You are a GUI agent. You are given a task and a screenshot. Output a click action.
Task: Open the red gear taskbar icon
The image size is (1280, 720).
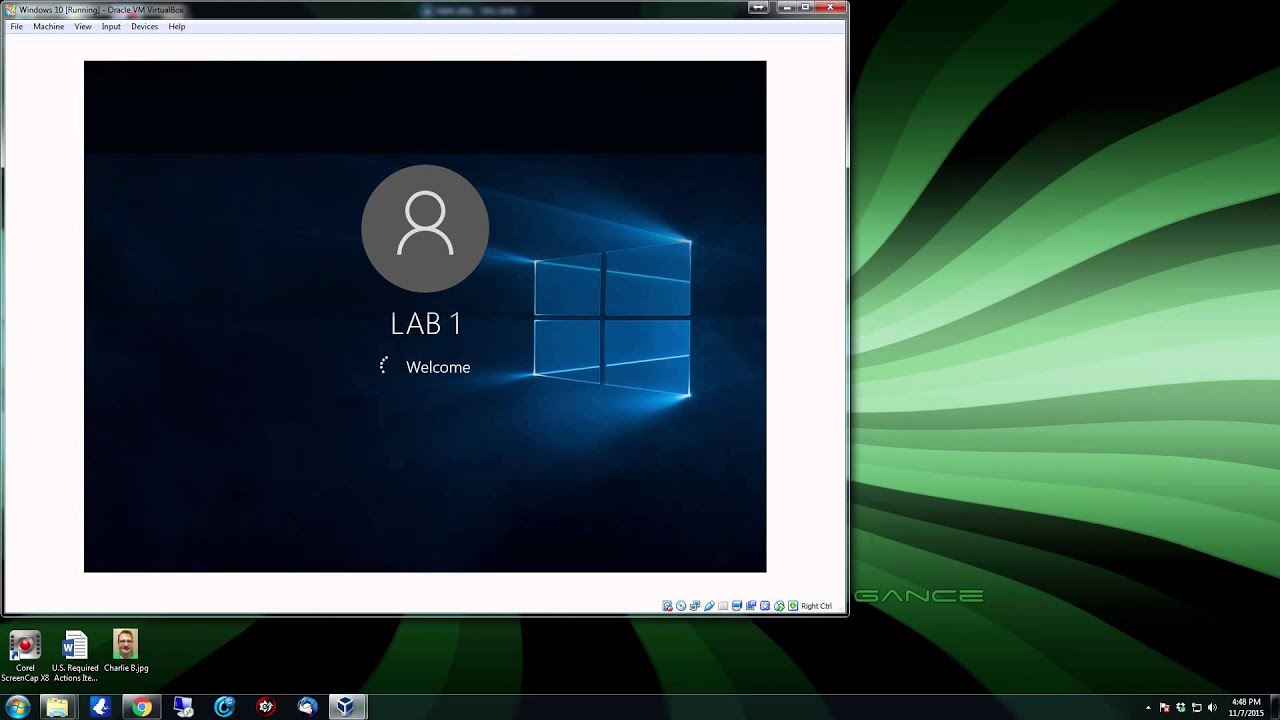click(x=266, y=707)
